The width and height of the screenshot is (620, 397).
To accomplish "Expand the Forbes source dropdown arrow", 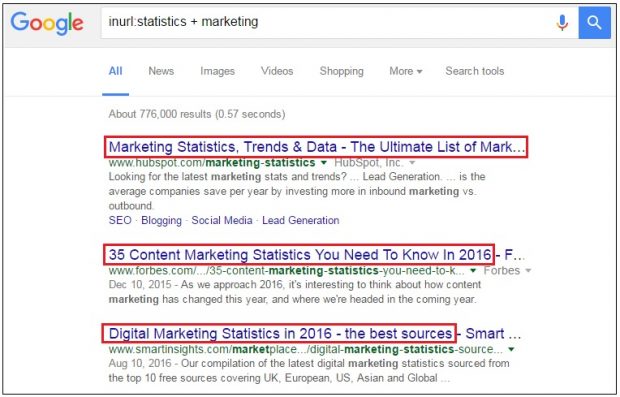I will coord(528,271).
